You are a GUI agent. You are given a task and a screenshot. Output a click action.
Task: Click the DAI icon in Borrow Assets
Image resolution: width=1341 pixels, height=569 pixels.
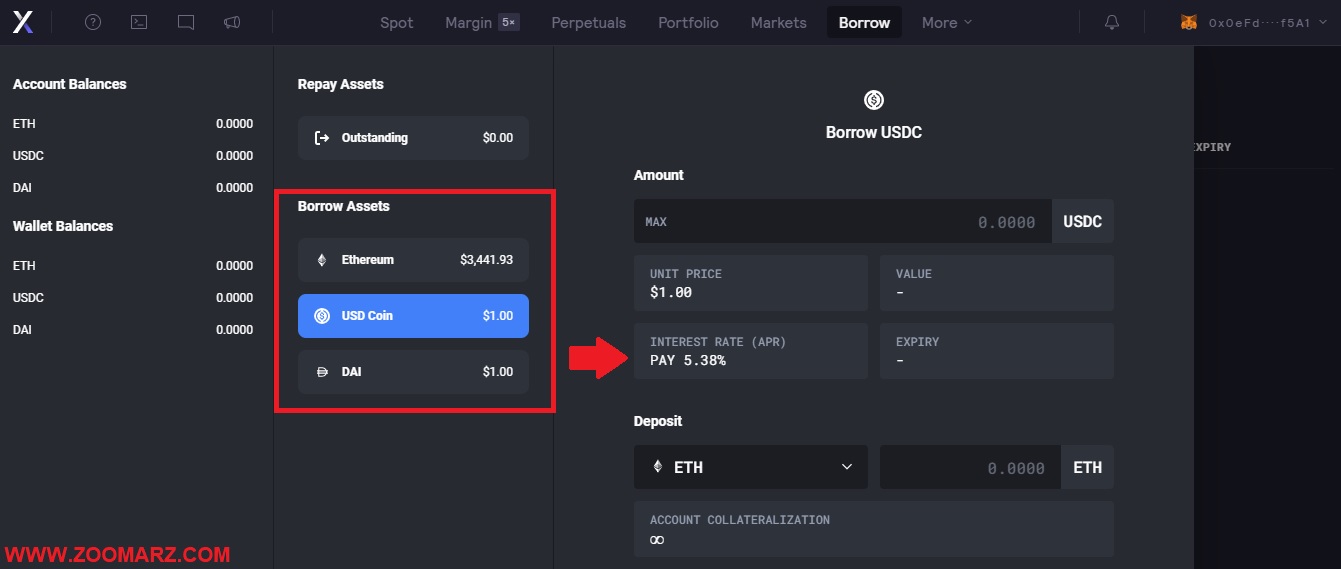click(322, 372)
